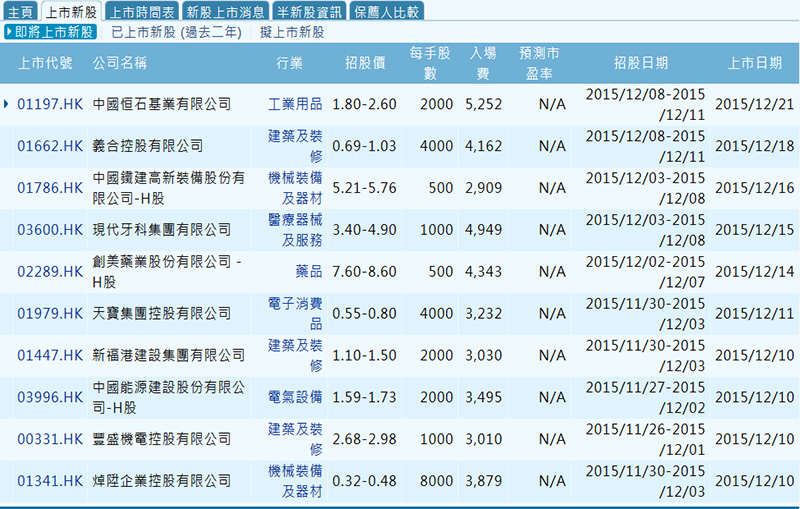
Task: Click offer price 1.80-2.60
Action: tap(364, 105)
